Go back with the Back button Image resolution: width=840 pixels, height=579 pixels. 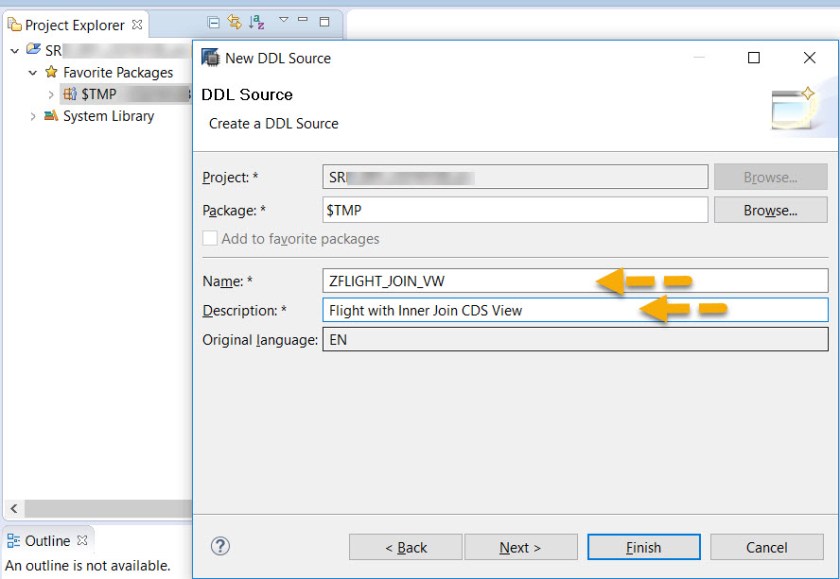pyautogui.click(x=406, y=547)
